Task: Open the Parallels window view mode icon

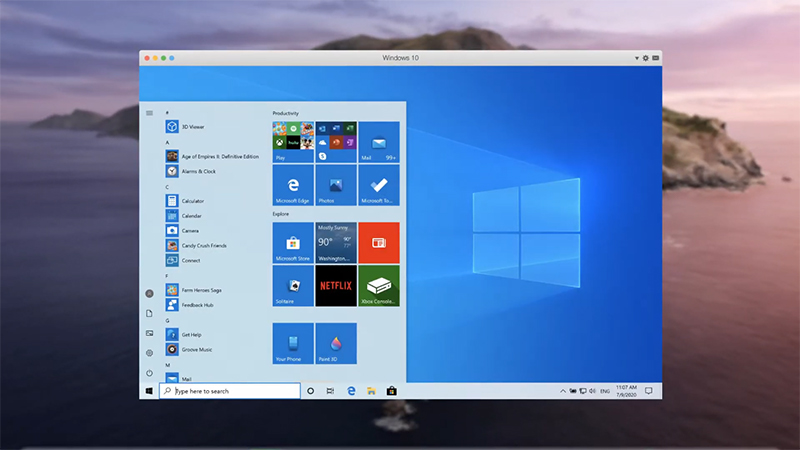Action: [x=656, y=58]
